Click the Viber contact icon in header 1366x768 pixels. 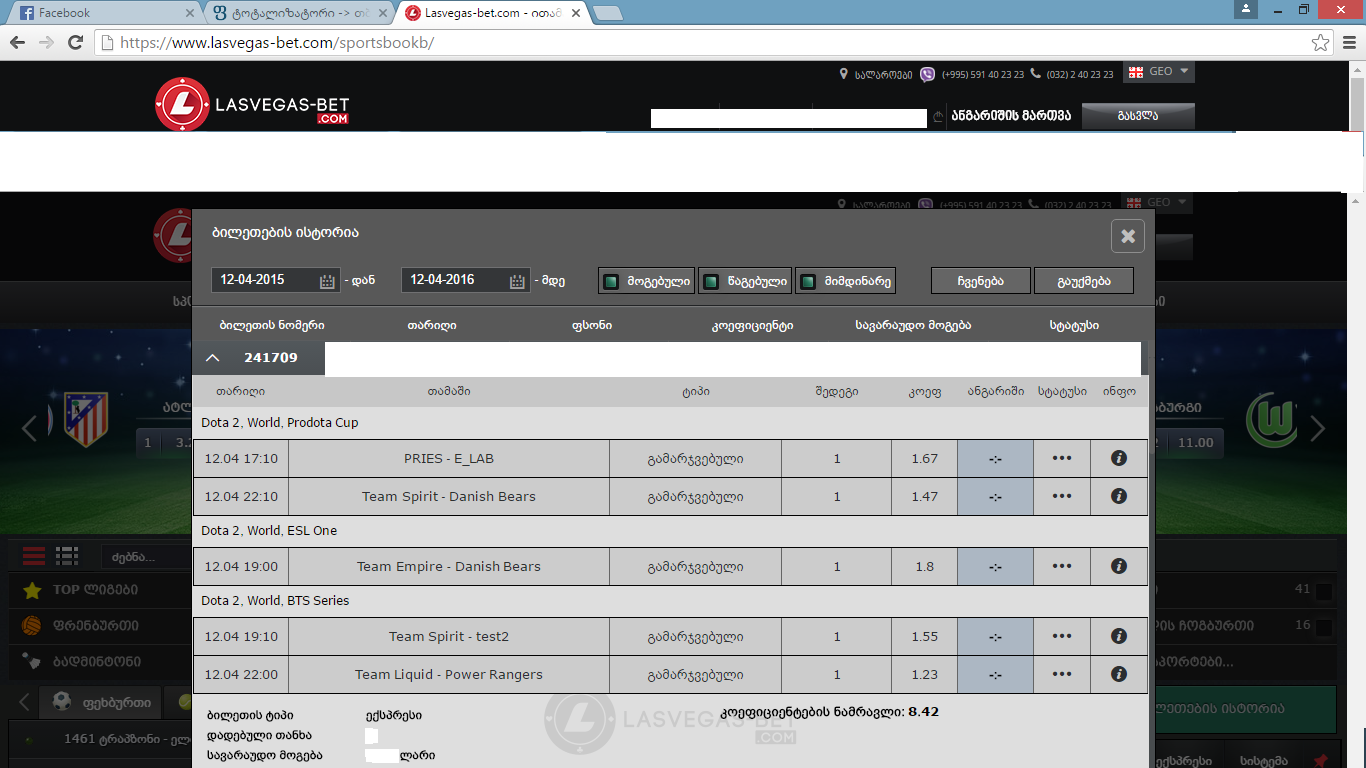click(x=927, y=74)
